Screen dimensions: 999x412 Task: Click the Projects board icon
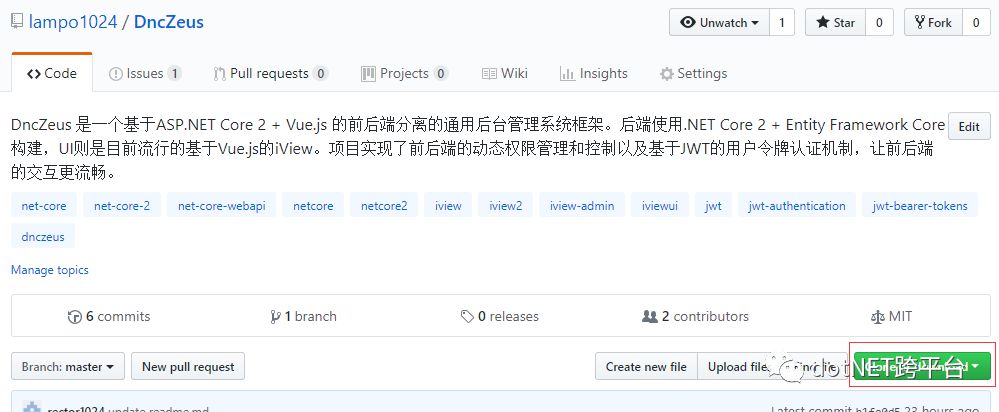(x=368, y=74)
